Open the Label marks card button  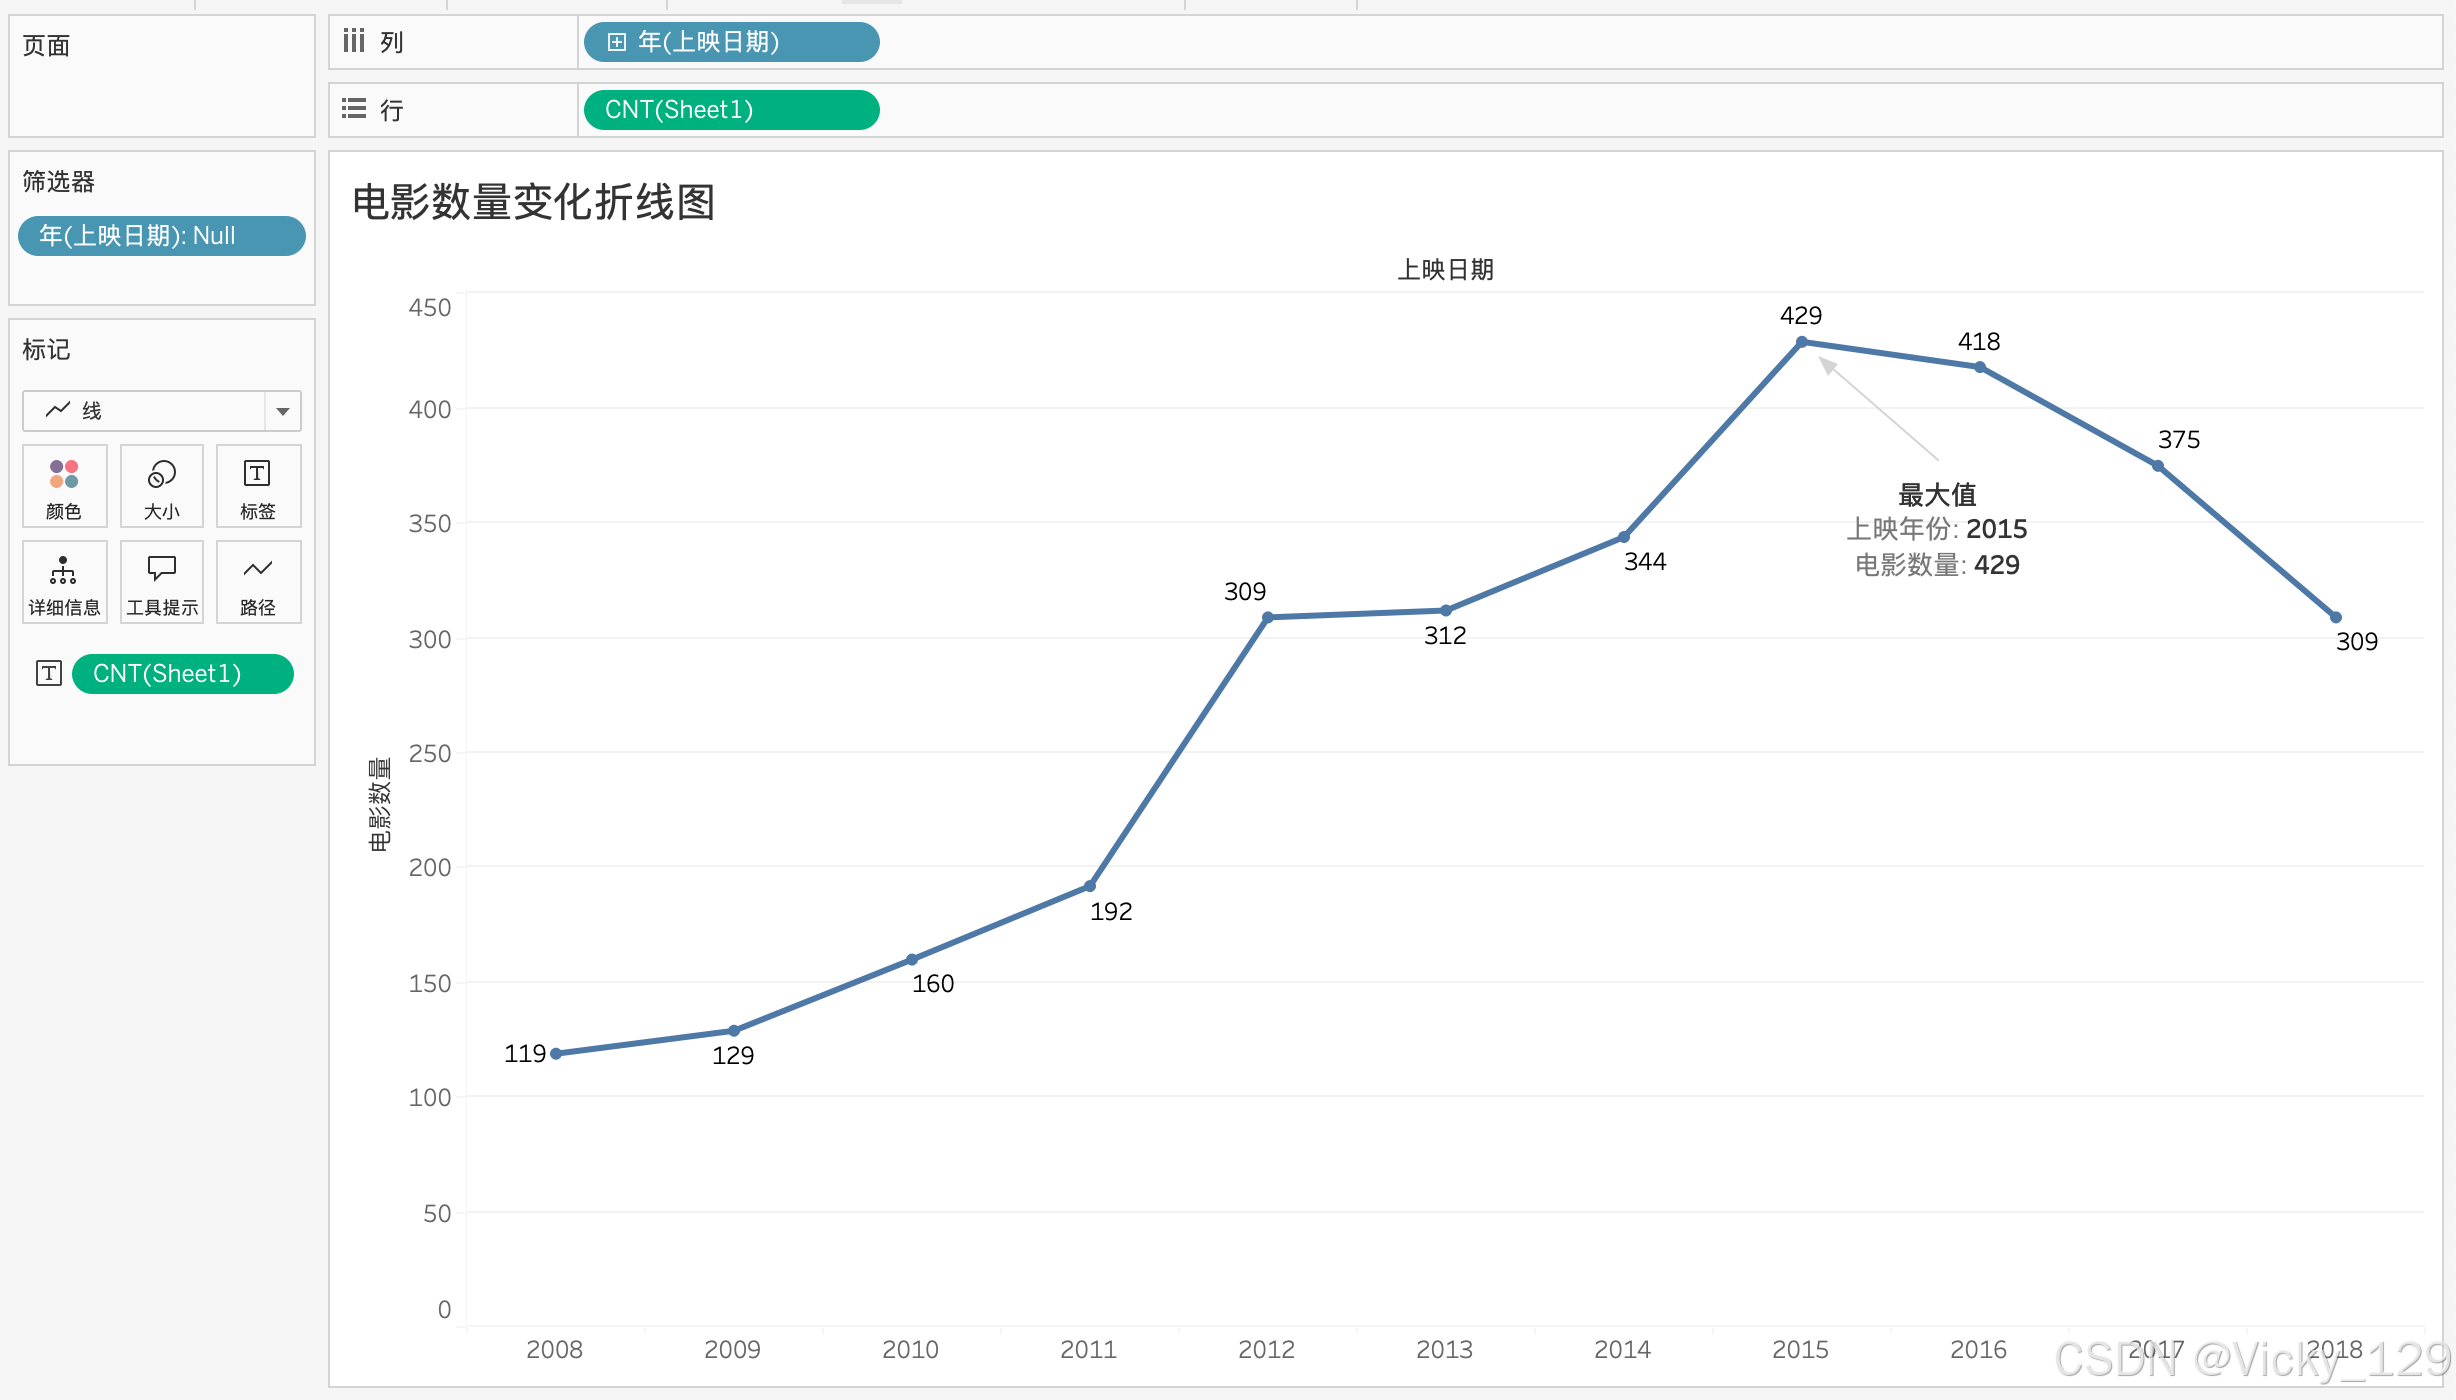pos(257,486)
